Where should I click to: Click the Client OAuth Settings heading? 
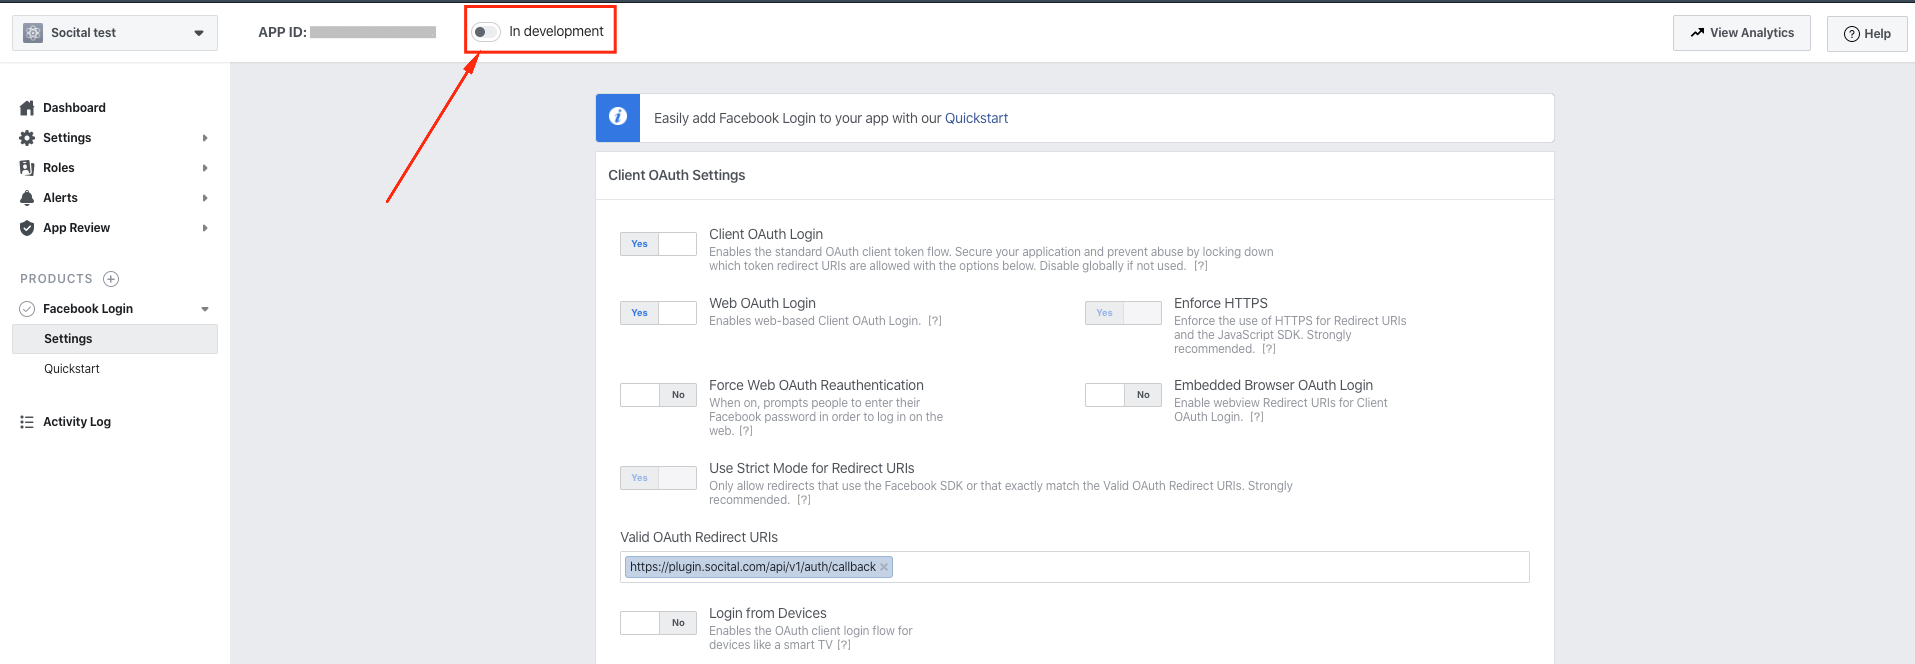(677, 175)
